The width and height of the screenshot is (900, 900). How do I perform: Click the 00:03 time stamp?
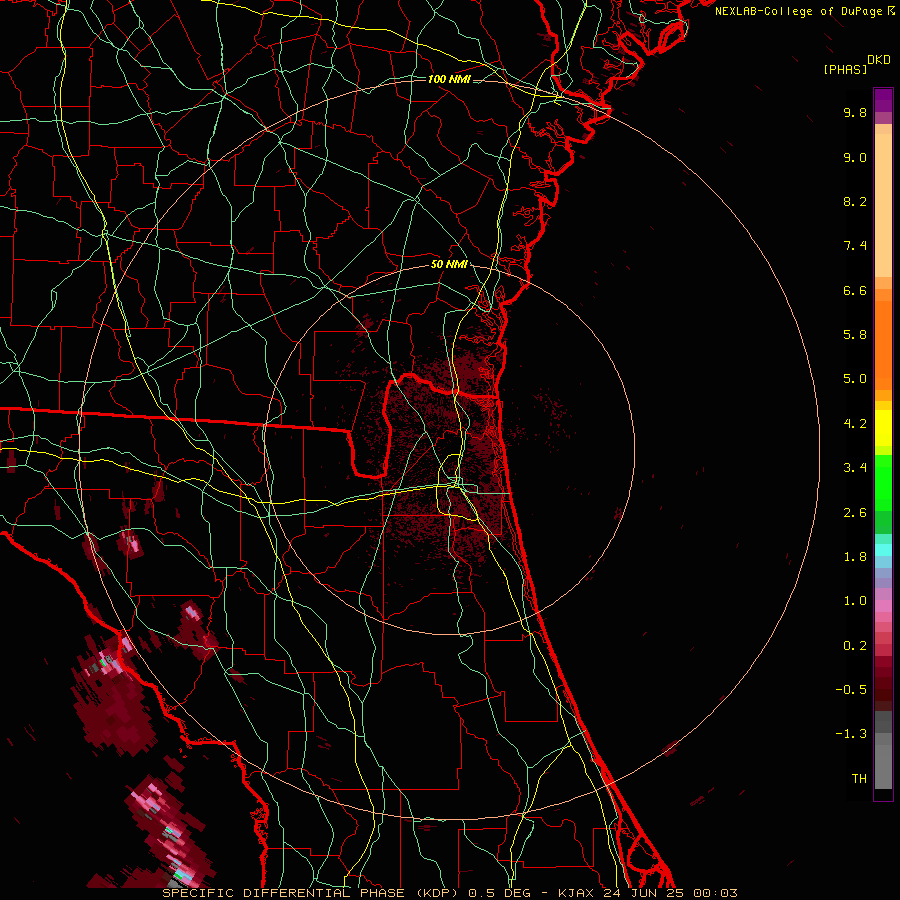pos(715,893)
